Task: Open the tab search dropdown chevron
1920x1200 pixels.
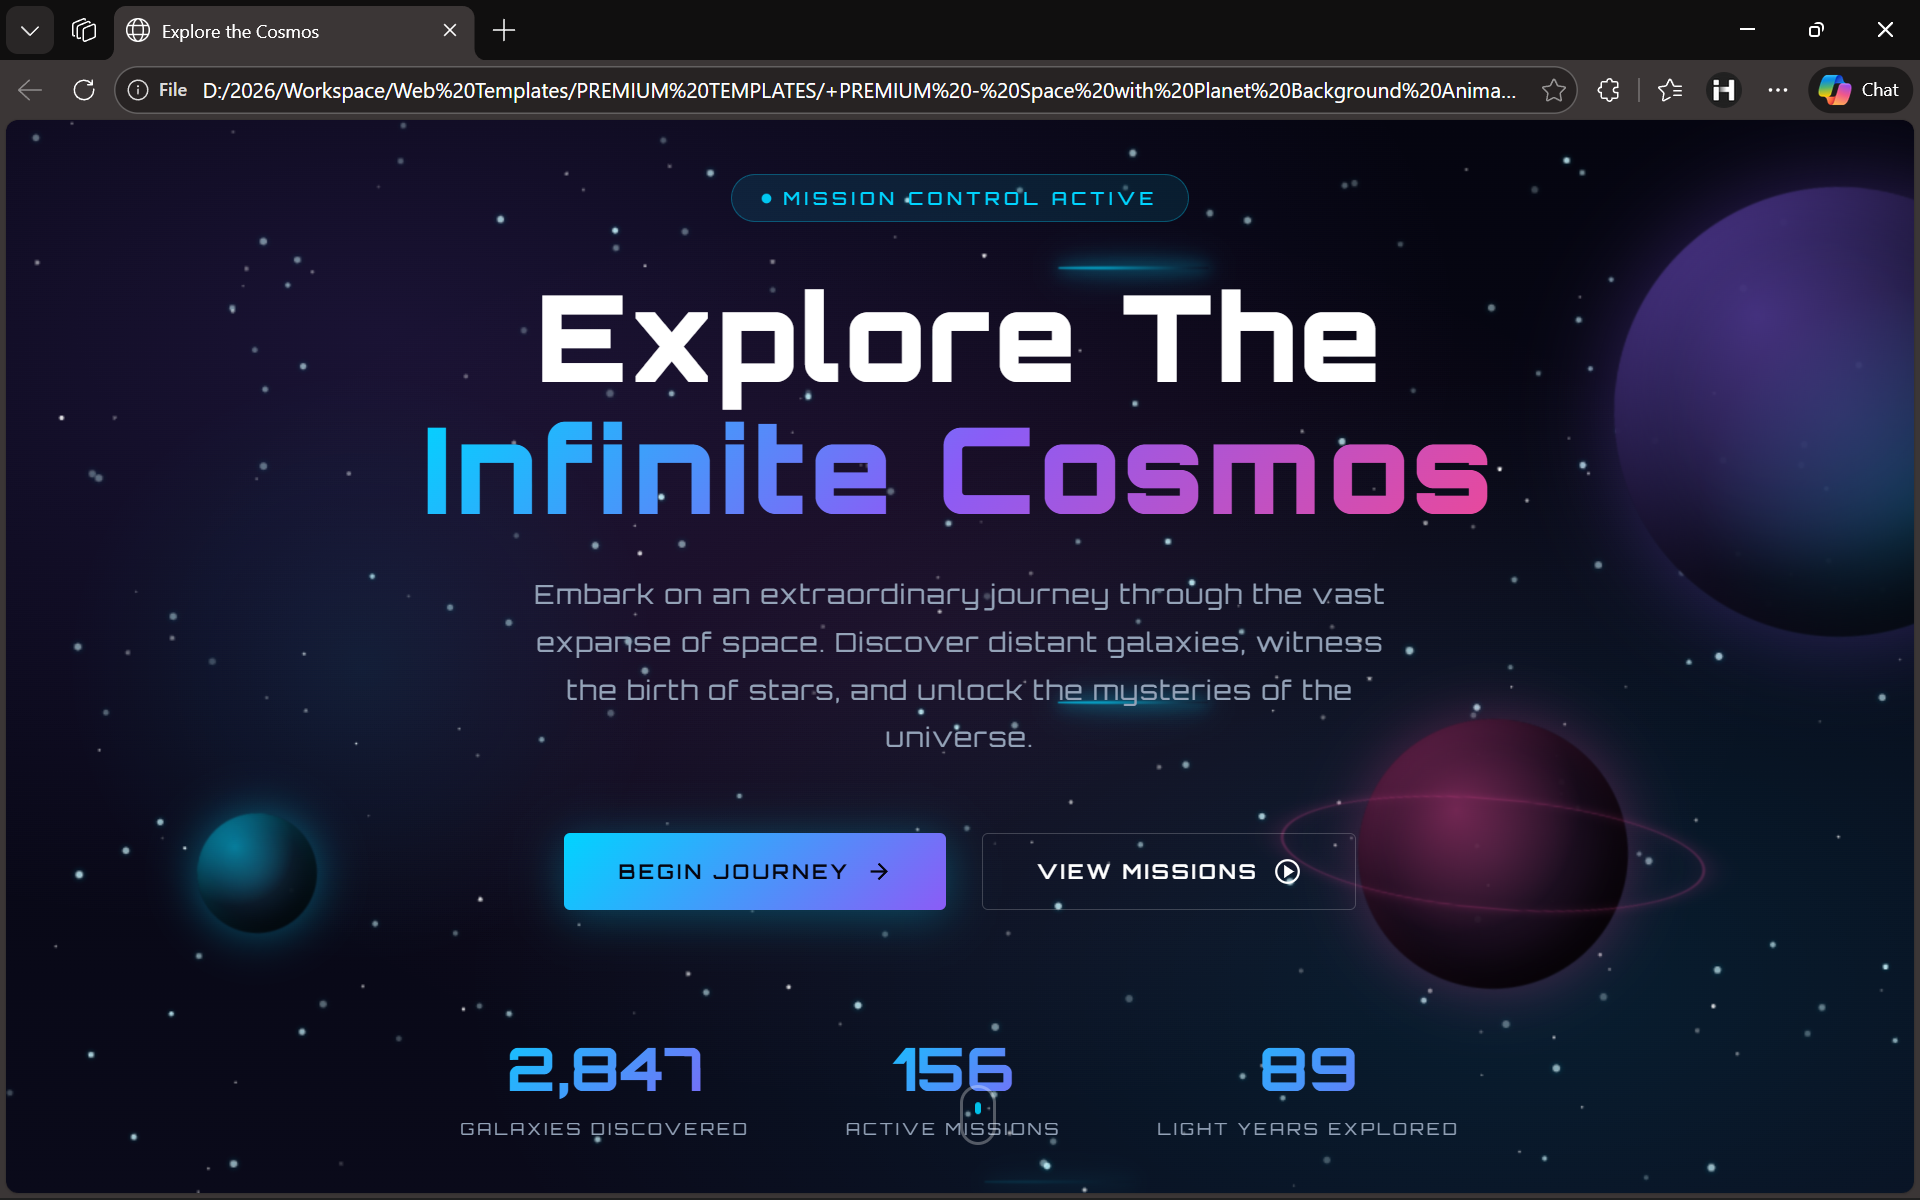Action: (30, 31)
